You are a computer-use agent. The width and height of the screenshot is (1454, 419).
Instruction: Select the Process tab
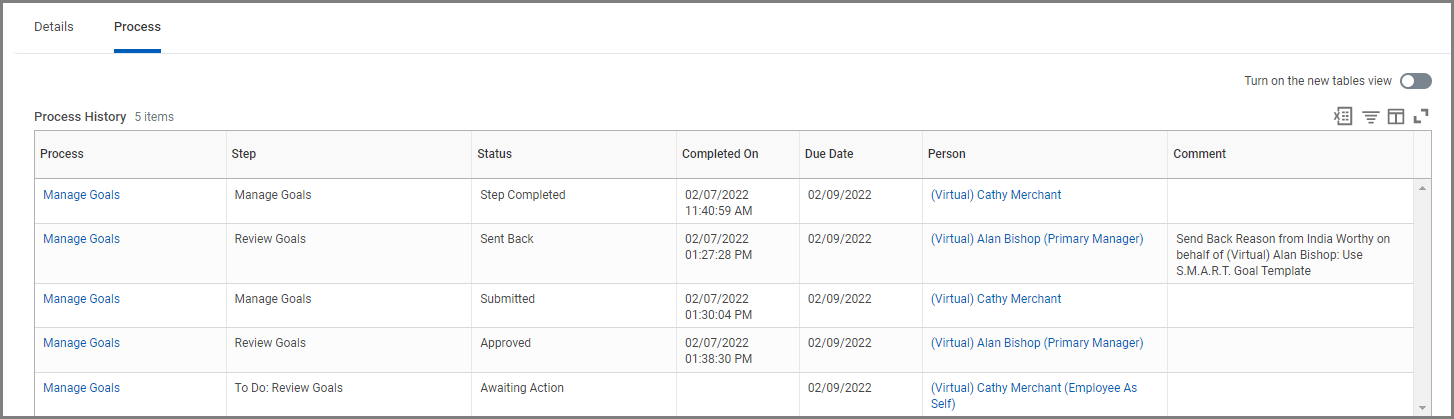pos(137,27)
